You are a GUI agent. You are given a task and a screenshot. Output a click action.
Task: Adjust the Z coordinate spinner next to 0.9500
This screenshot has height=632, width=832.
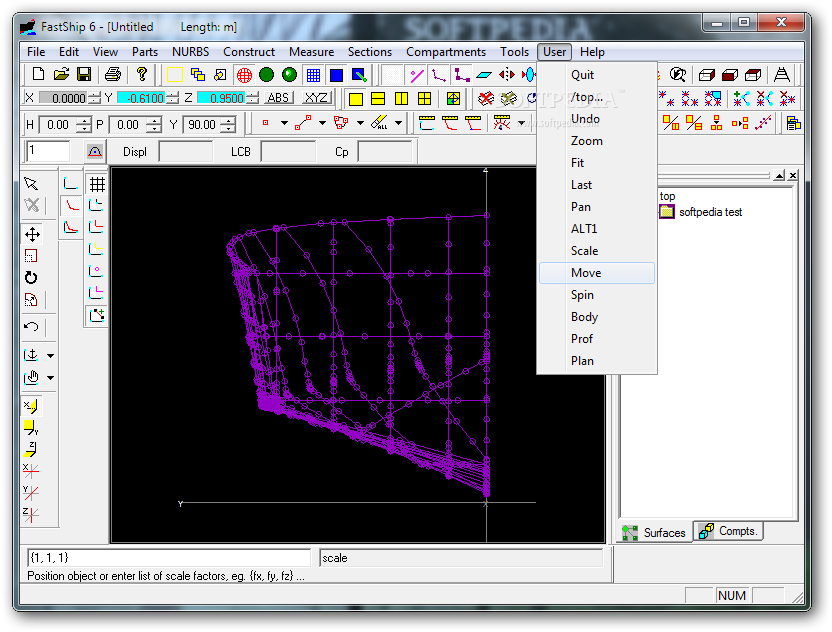click(253, 98)
